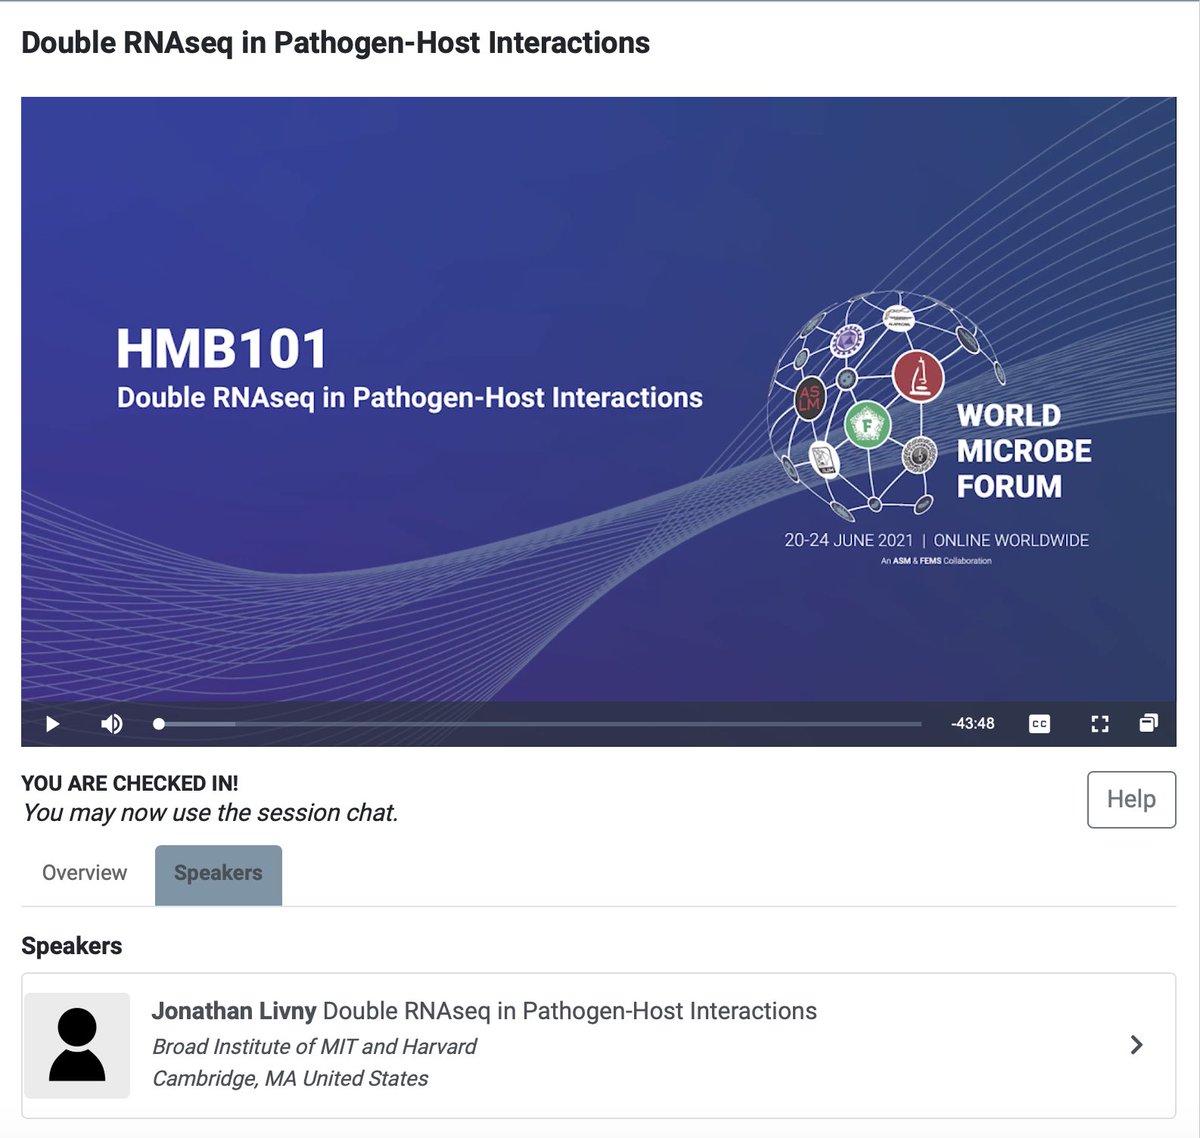Click the fullscreen corner-brackets icon

1100,723
